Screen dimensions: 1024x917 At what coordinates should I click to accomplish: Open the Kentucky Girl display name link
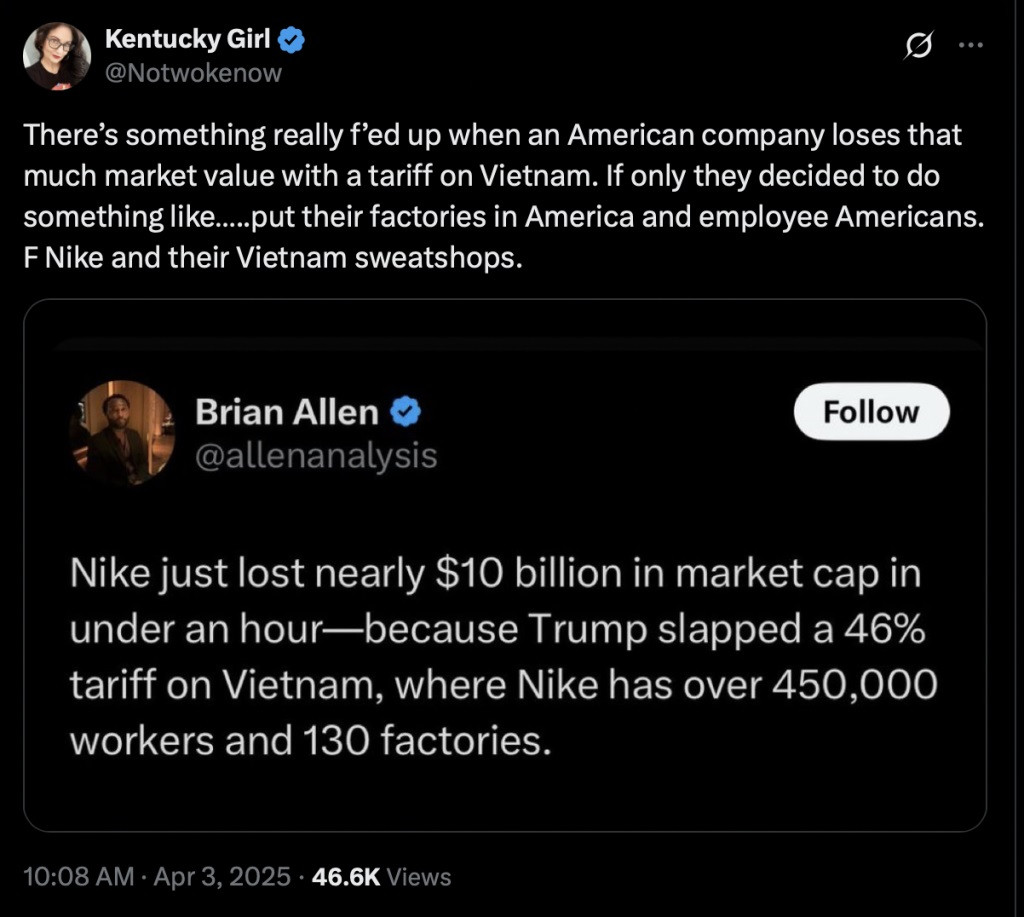tap(188, 41)
